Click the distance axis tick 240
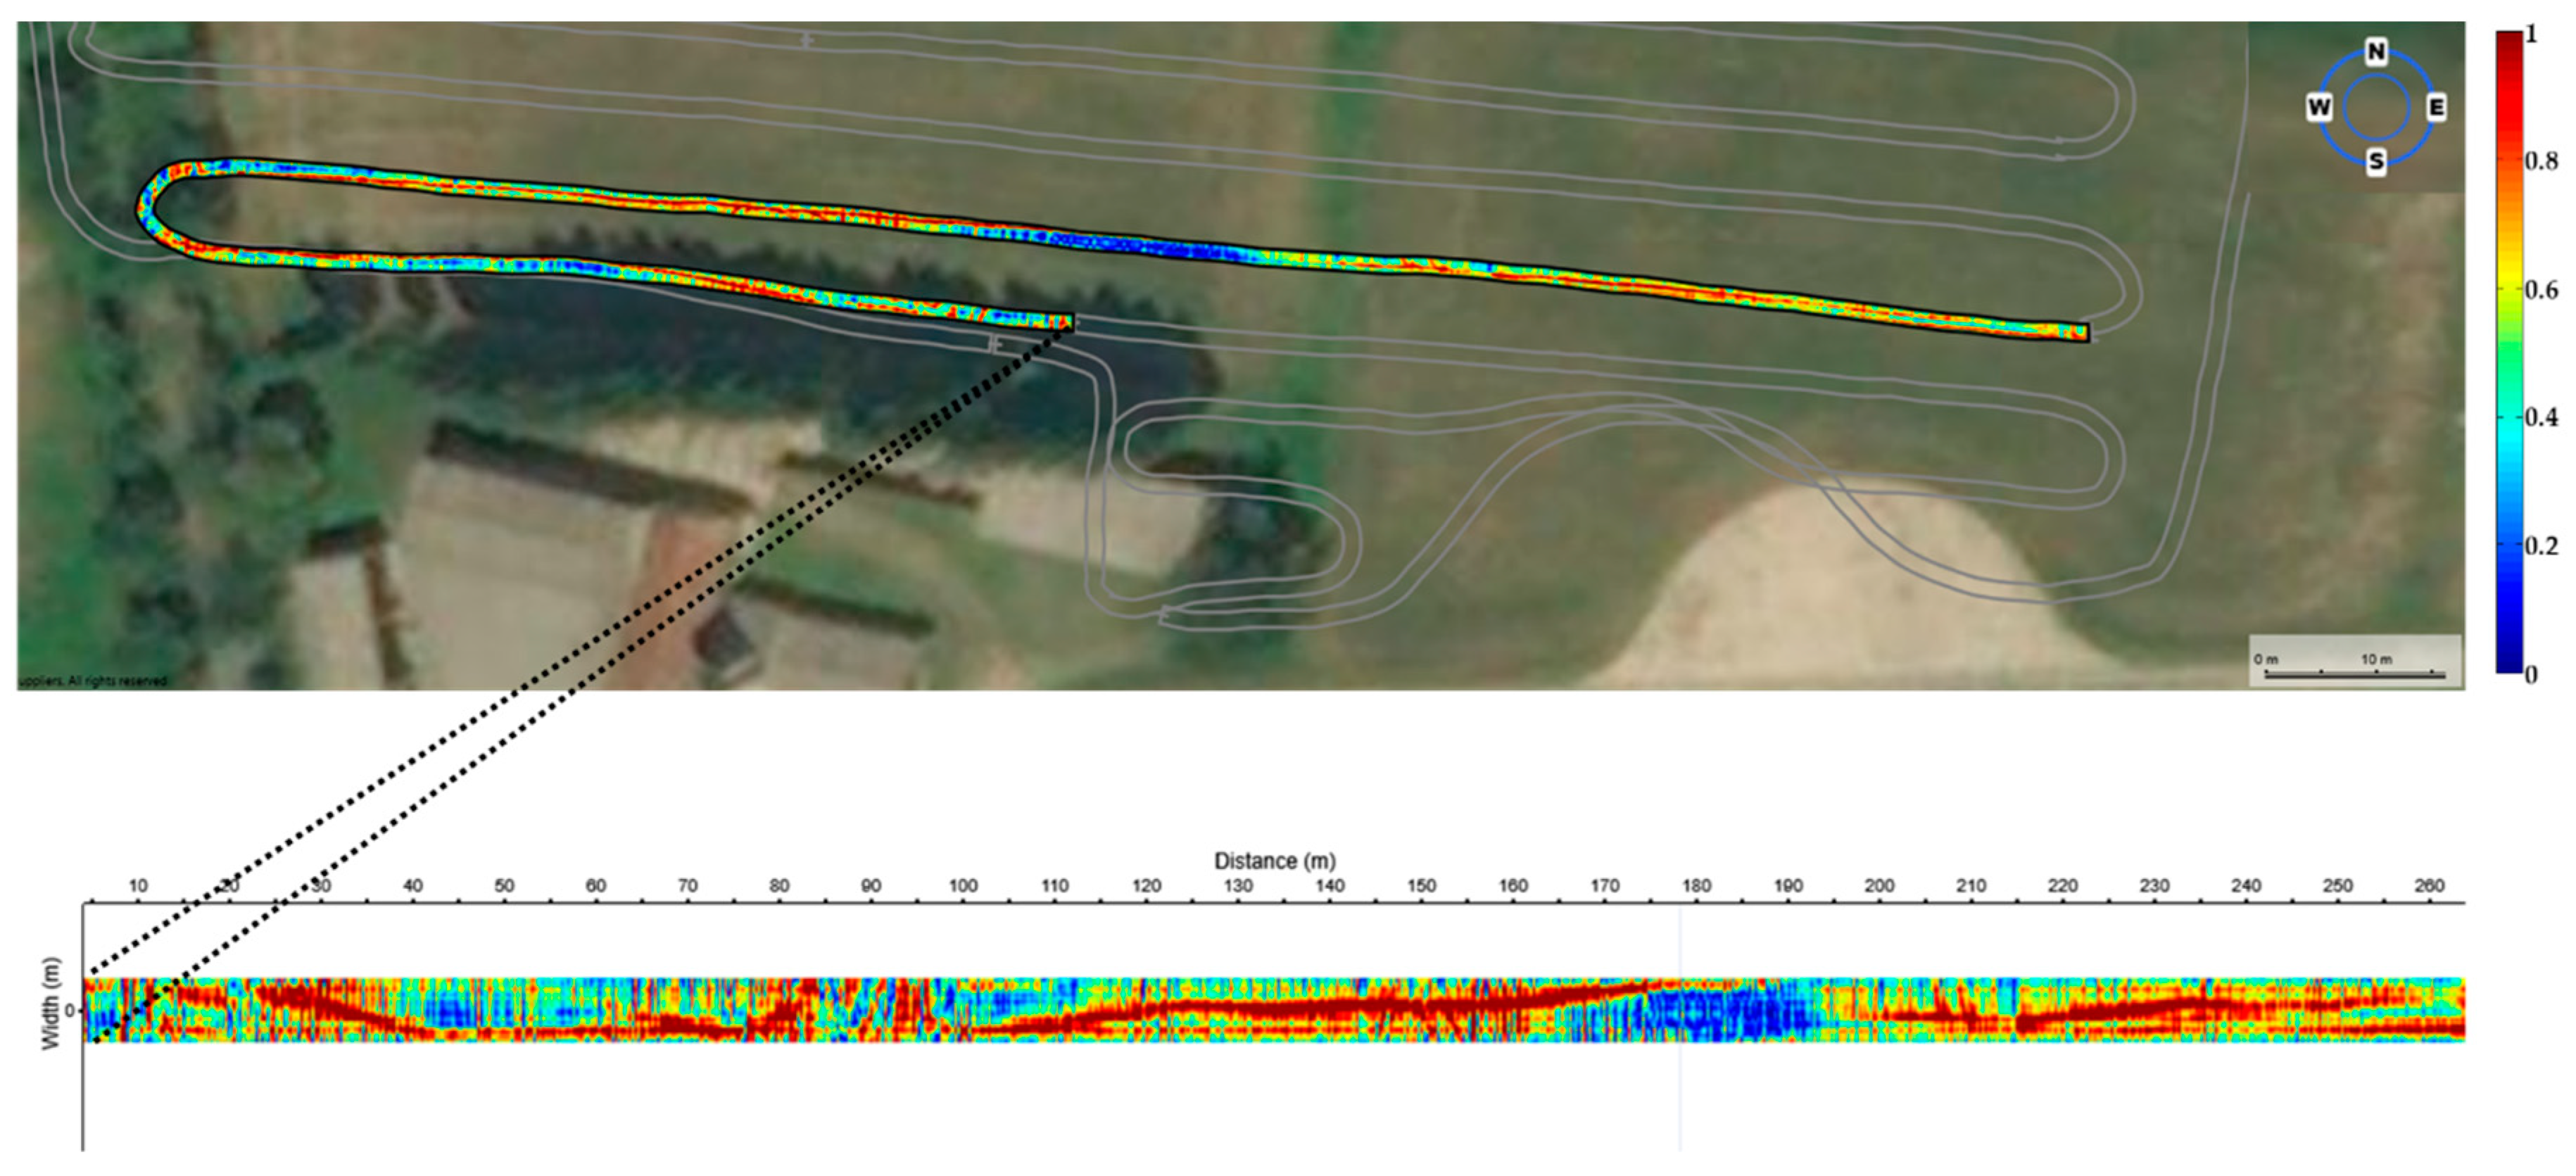 tap(2246, 885)
